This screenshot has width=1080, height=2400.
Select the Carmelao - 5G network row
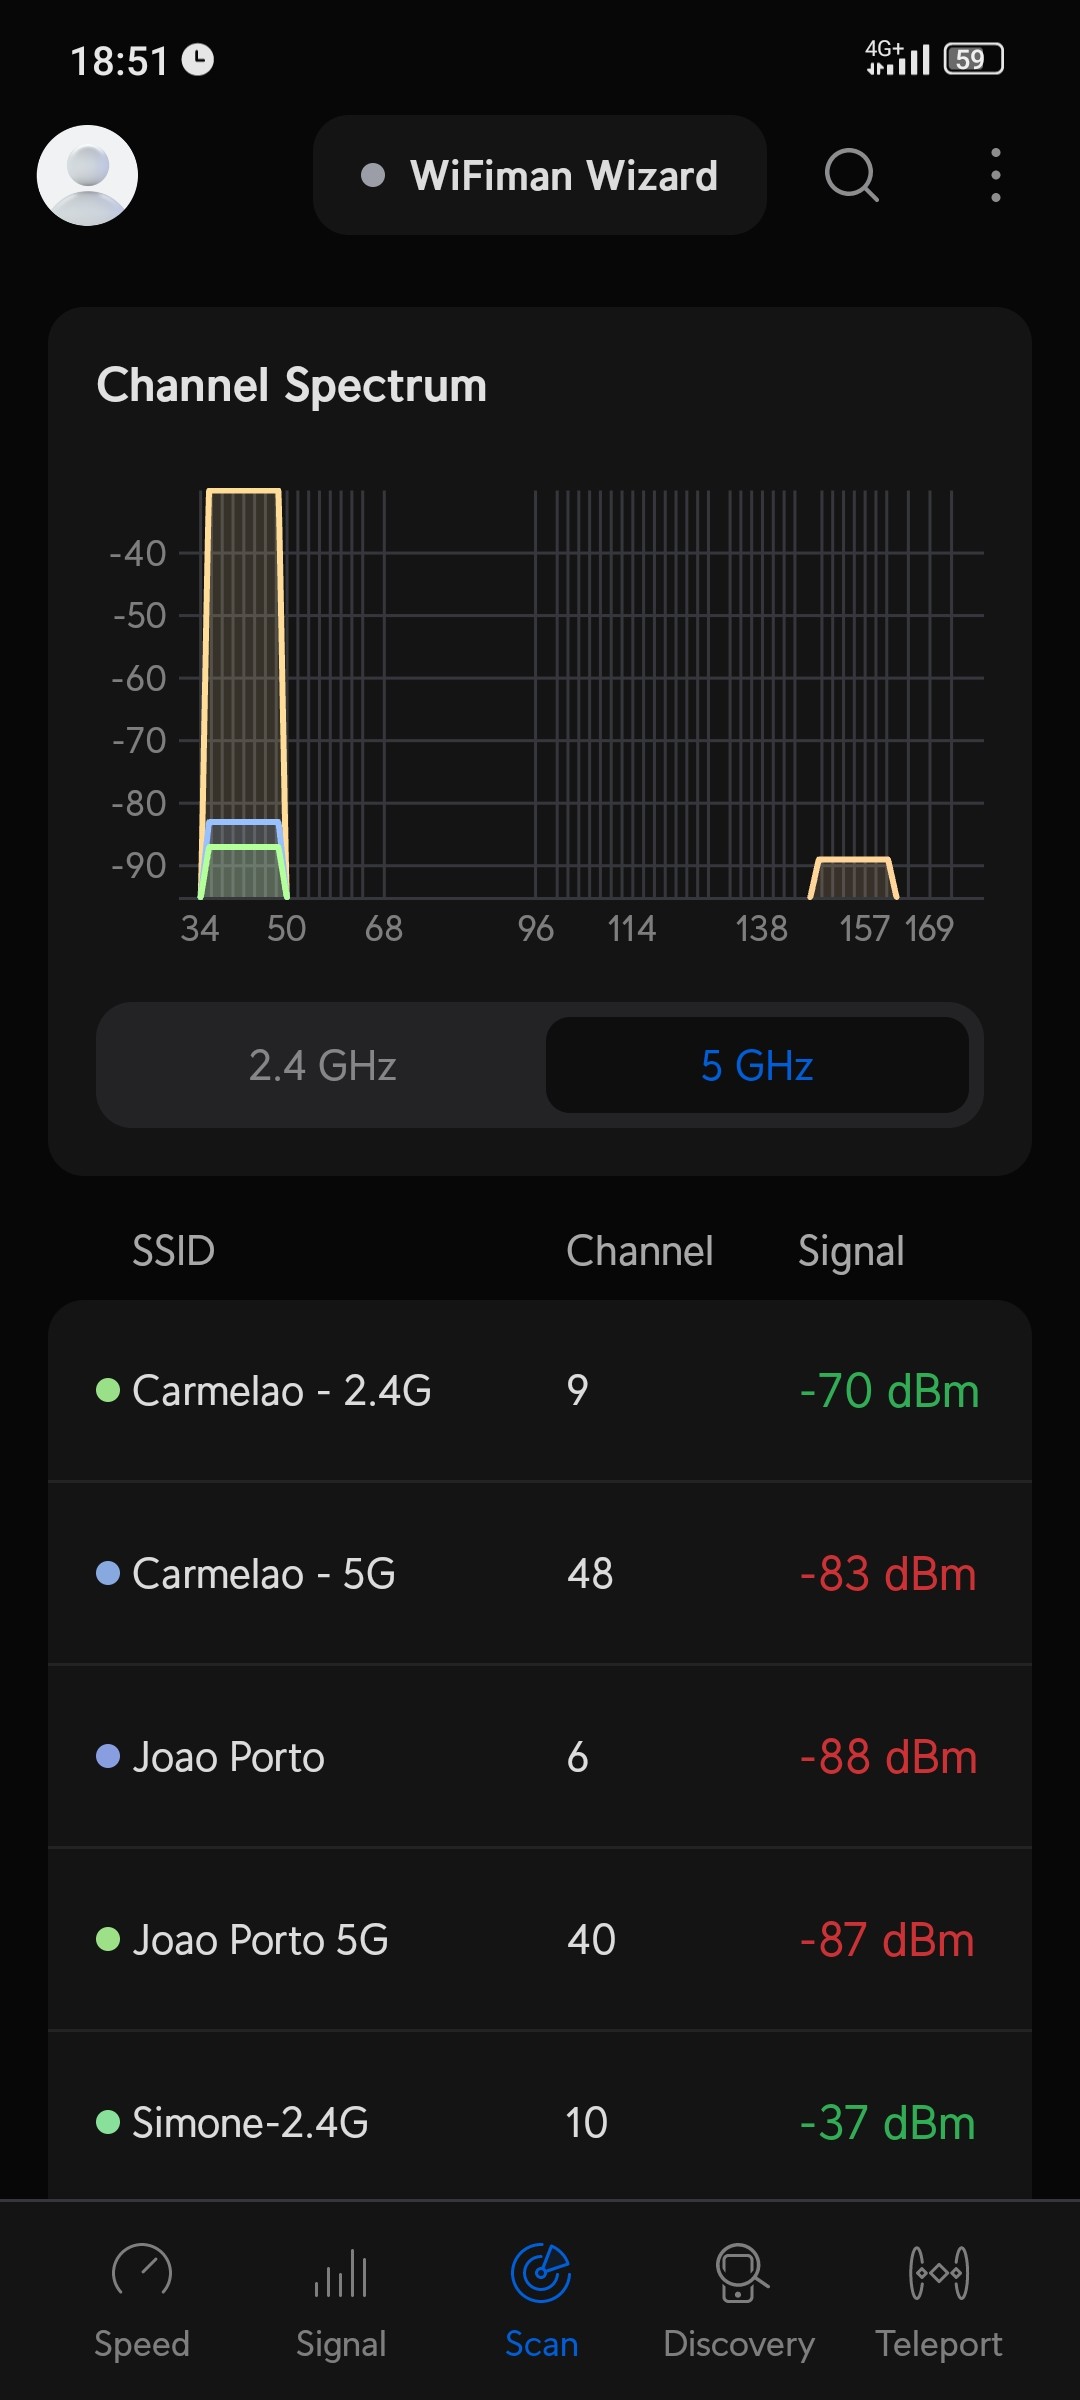click(540, 1574)
